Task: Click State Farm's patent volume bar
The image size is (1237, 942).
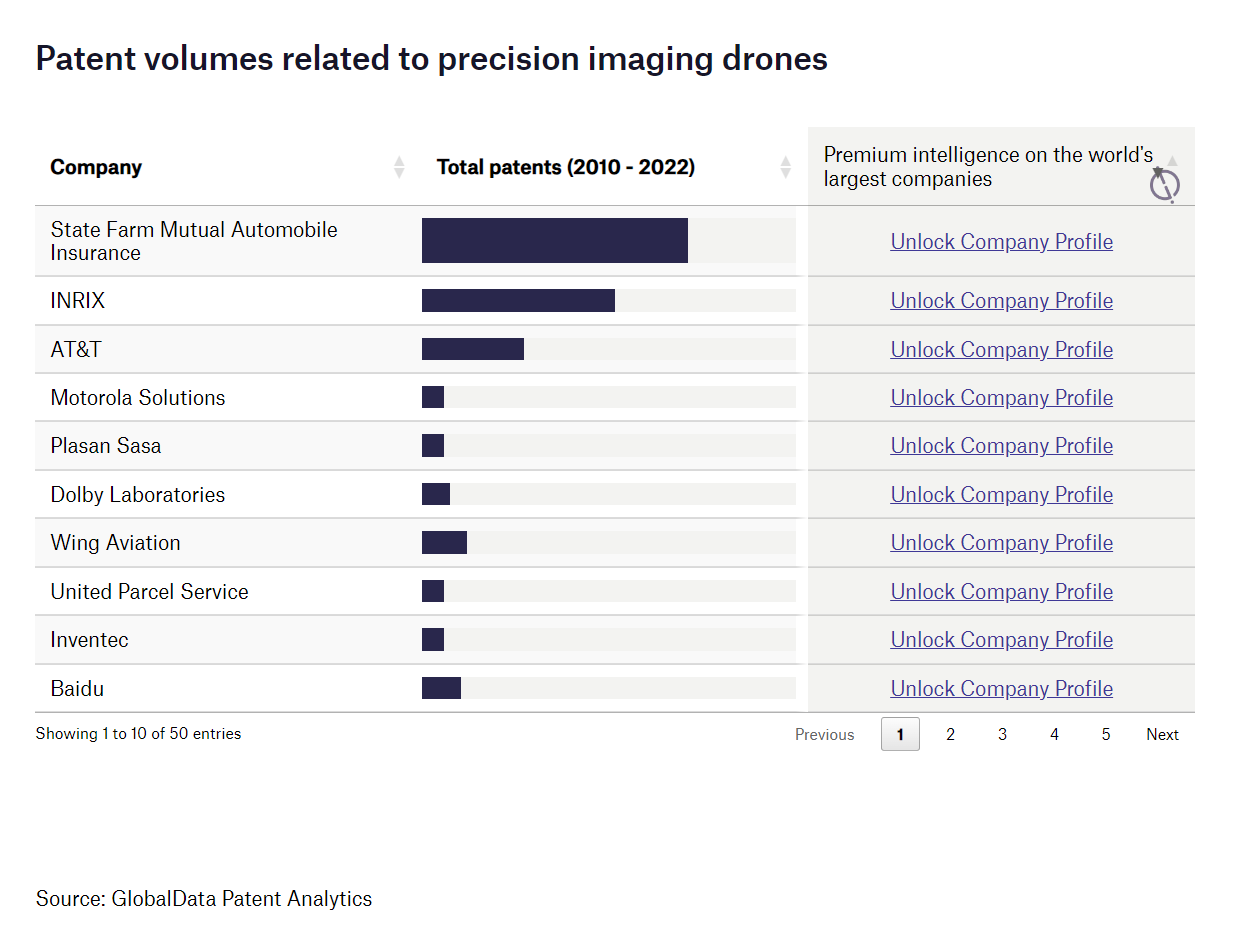Action: (x=555, y=240)
